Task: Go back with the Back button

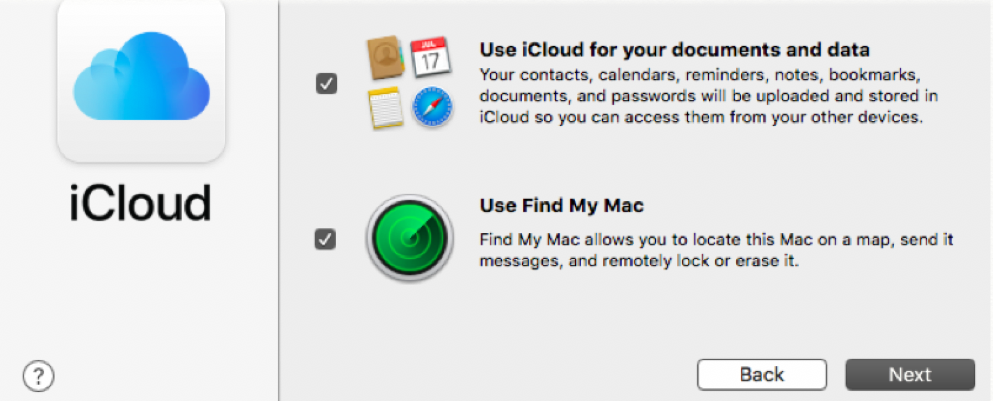Action: pyautogui.click(x=761, y=375)
